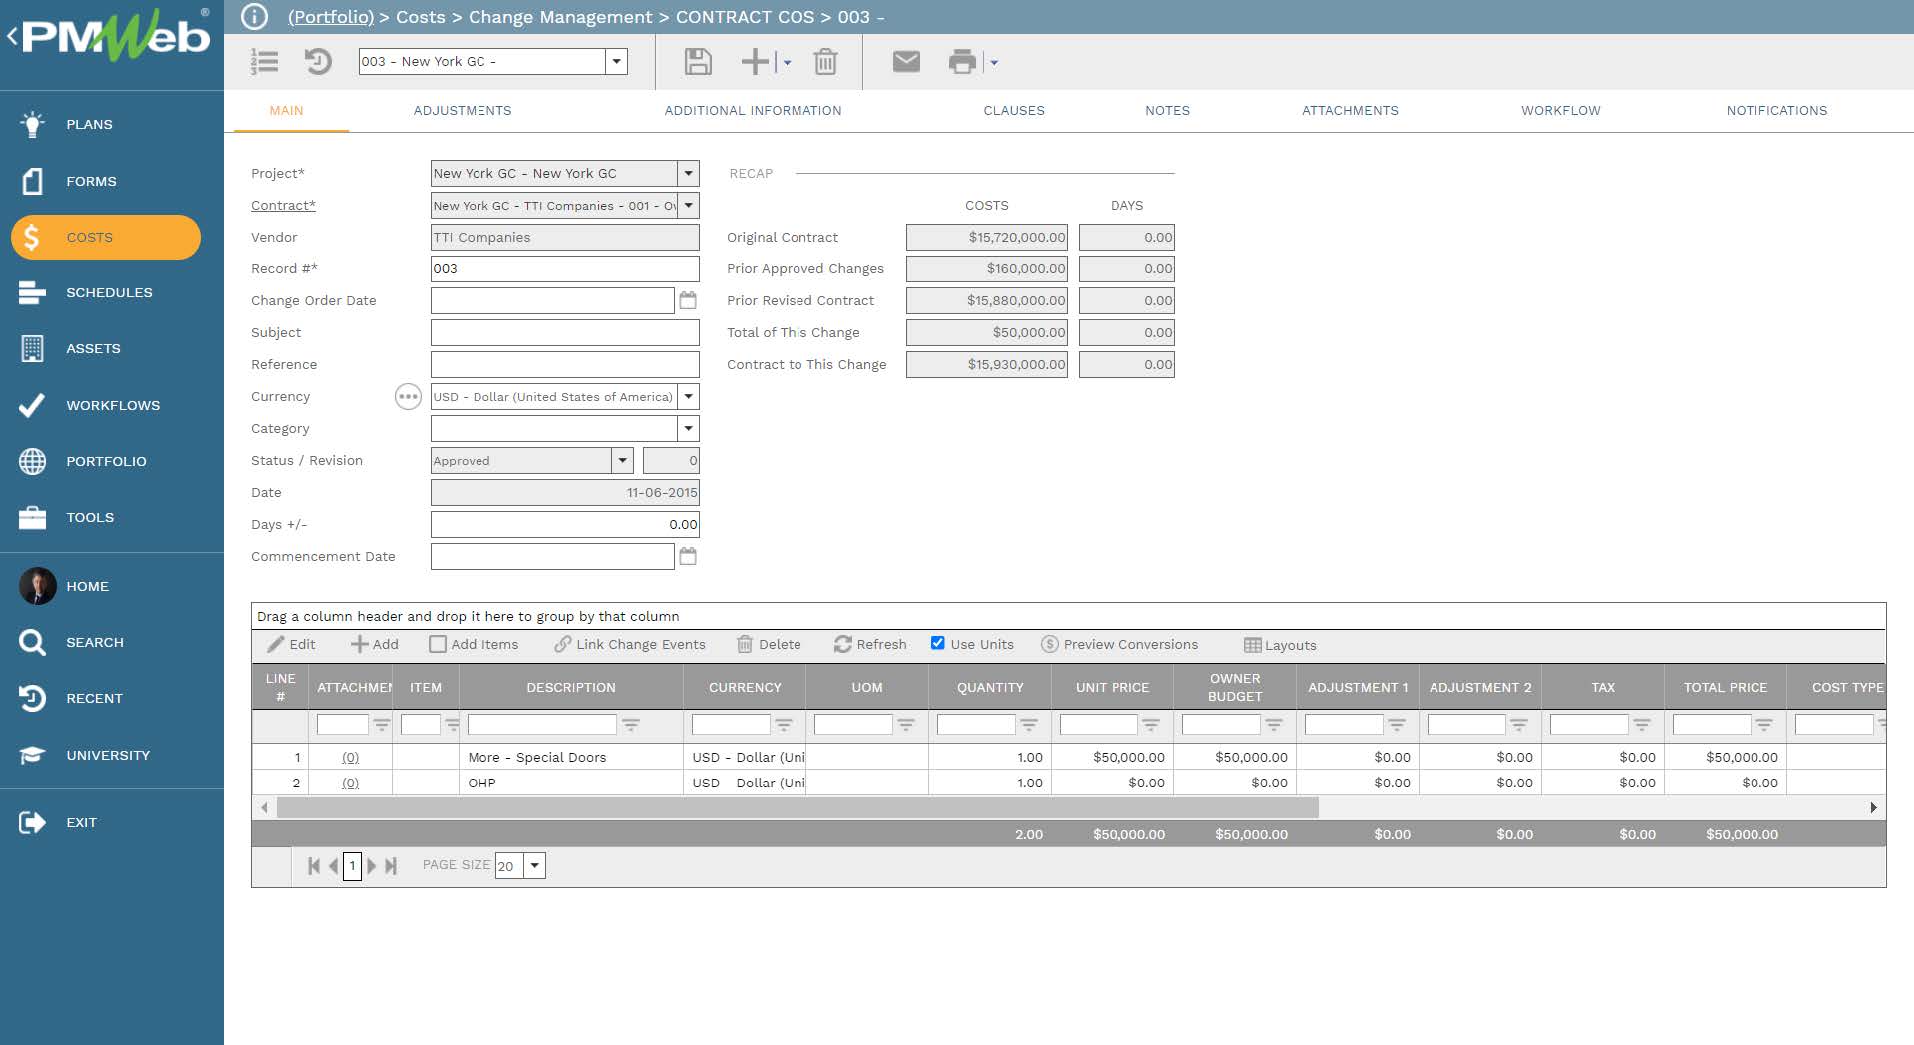The height and width of the screenshot is (1045, 1914).
Task: Click Refresh in the grid toolbar
Action: (870, 644)
